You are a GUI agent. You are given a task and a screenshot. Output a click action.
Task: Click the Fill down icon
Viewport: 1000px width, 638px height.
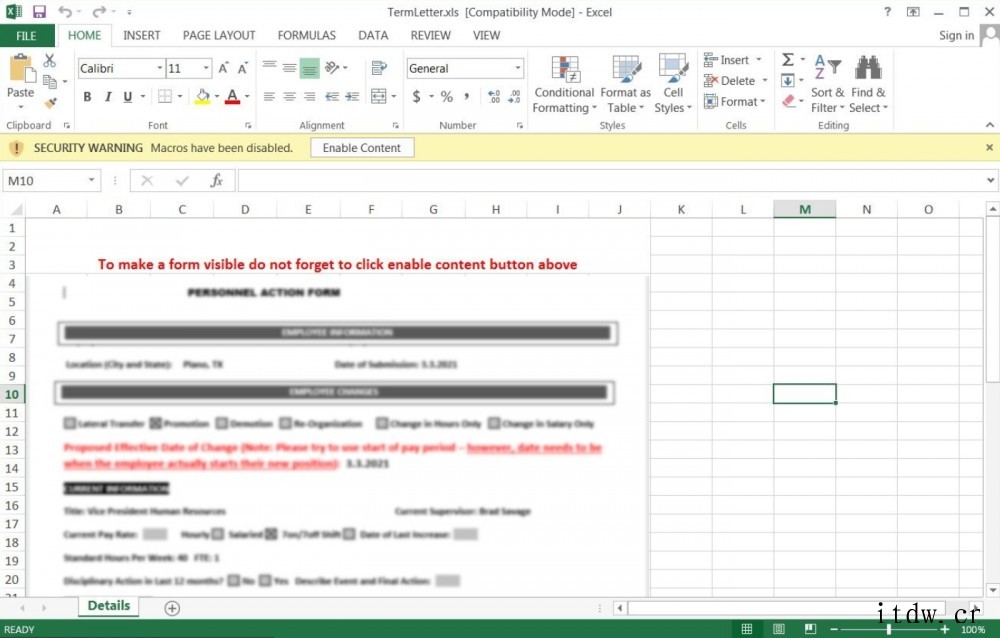[x=788, y=80]
